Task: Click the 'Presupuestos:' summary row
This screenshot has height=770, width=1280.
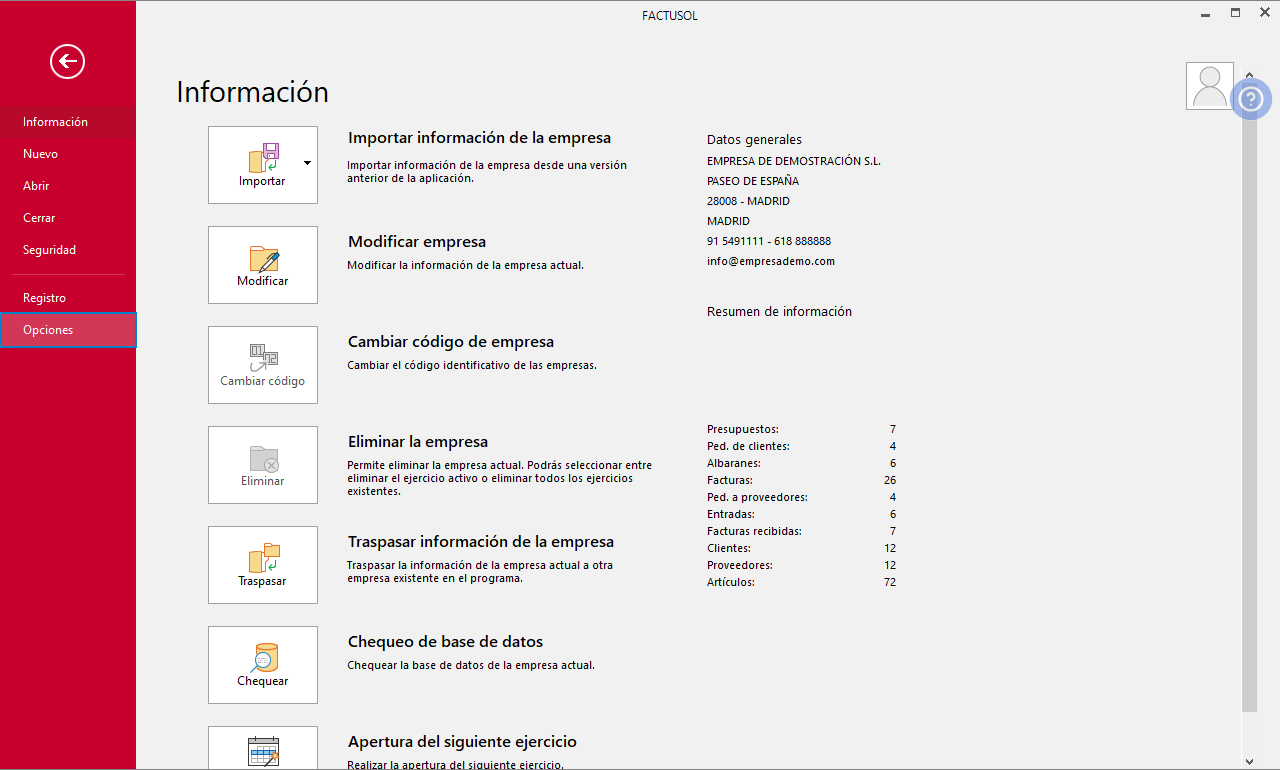Action: (801, 429)
